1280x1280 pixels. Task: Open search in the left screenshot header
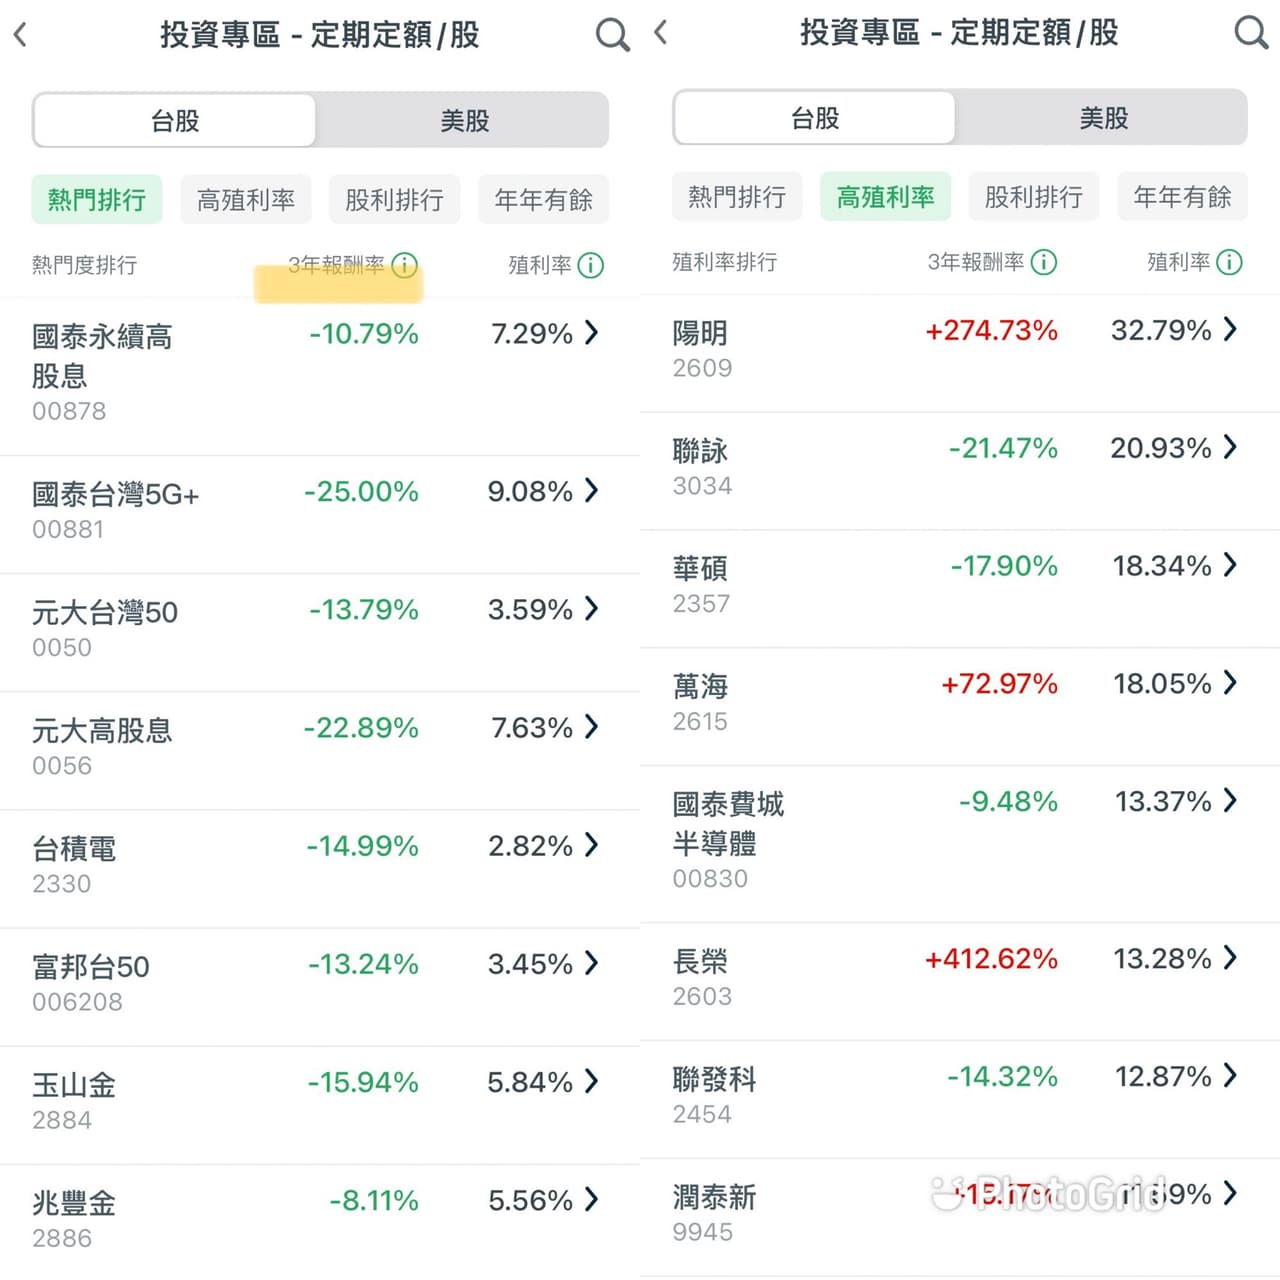pyautogui.click(x=612, y=35)
